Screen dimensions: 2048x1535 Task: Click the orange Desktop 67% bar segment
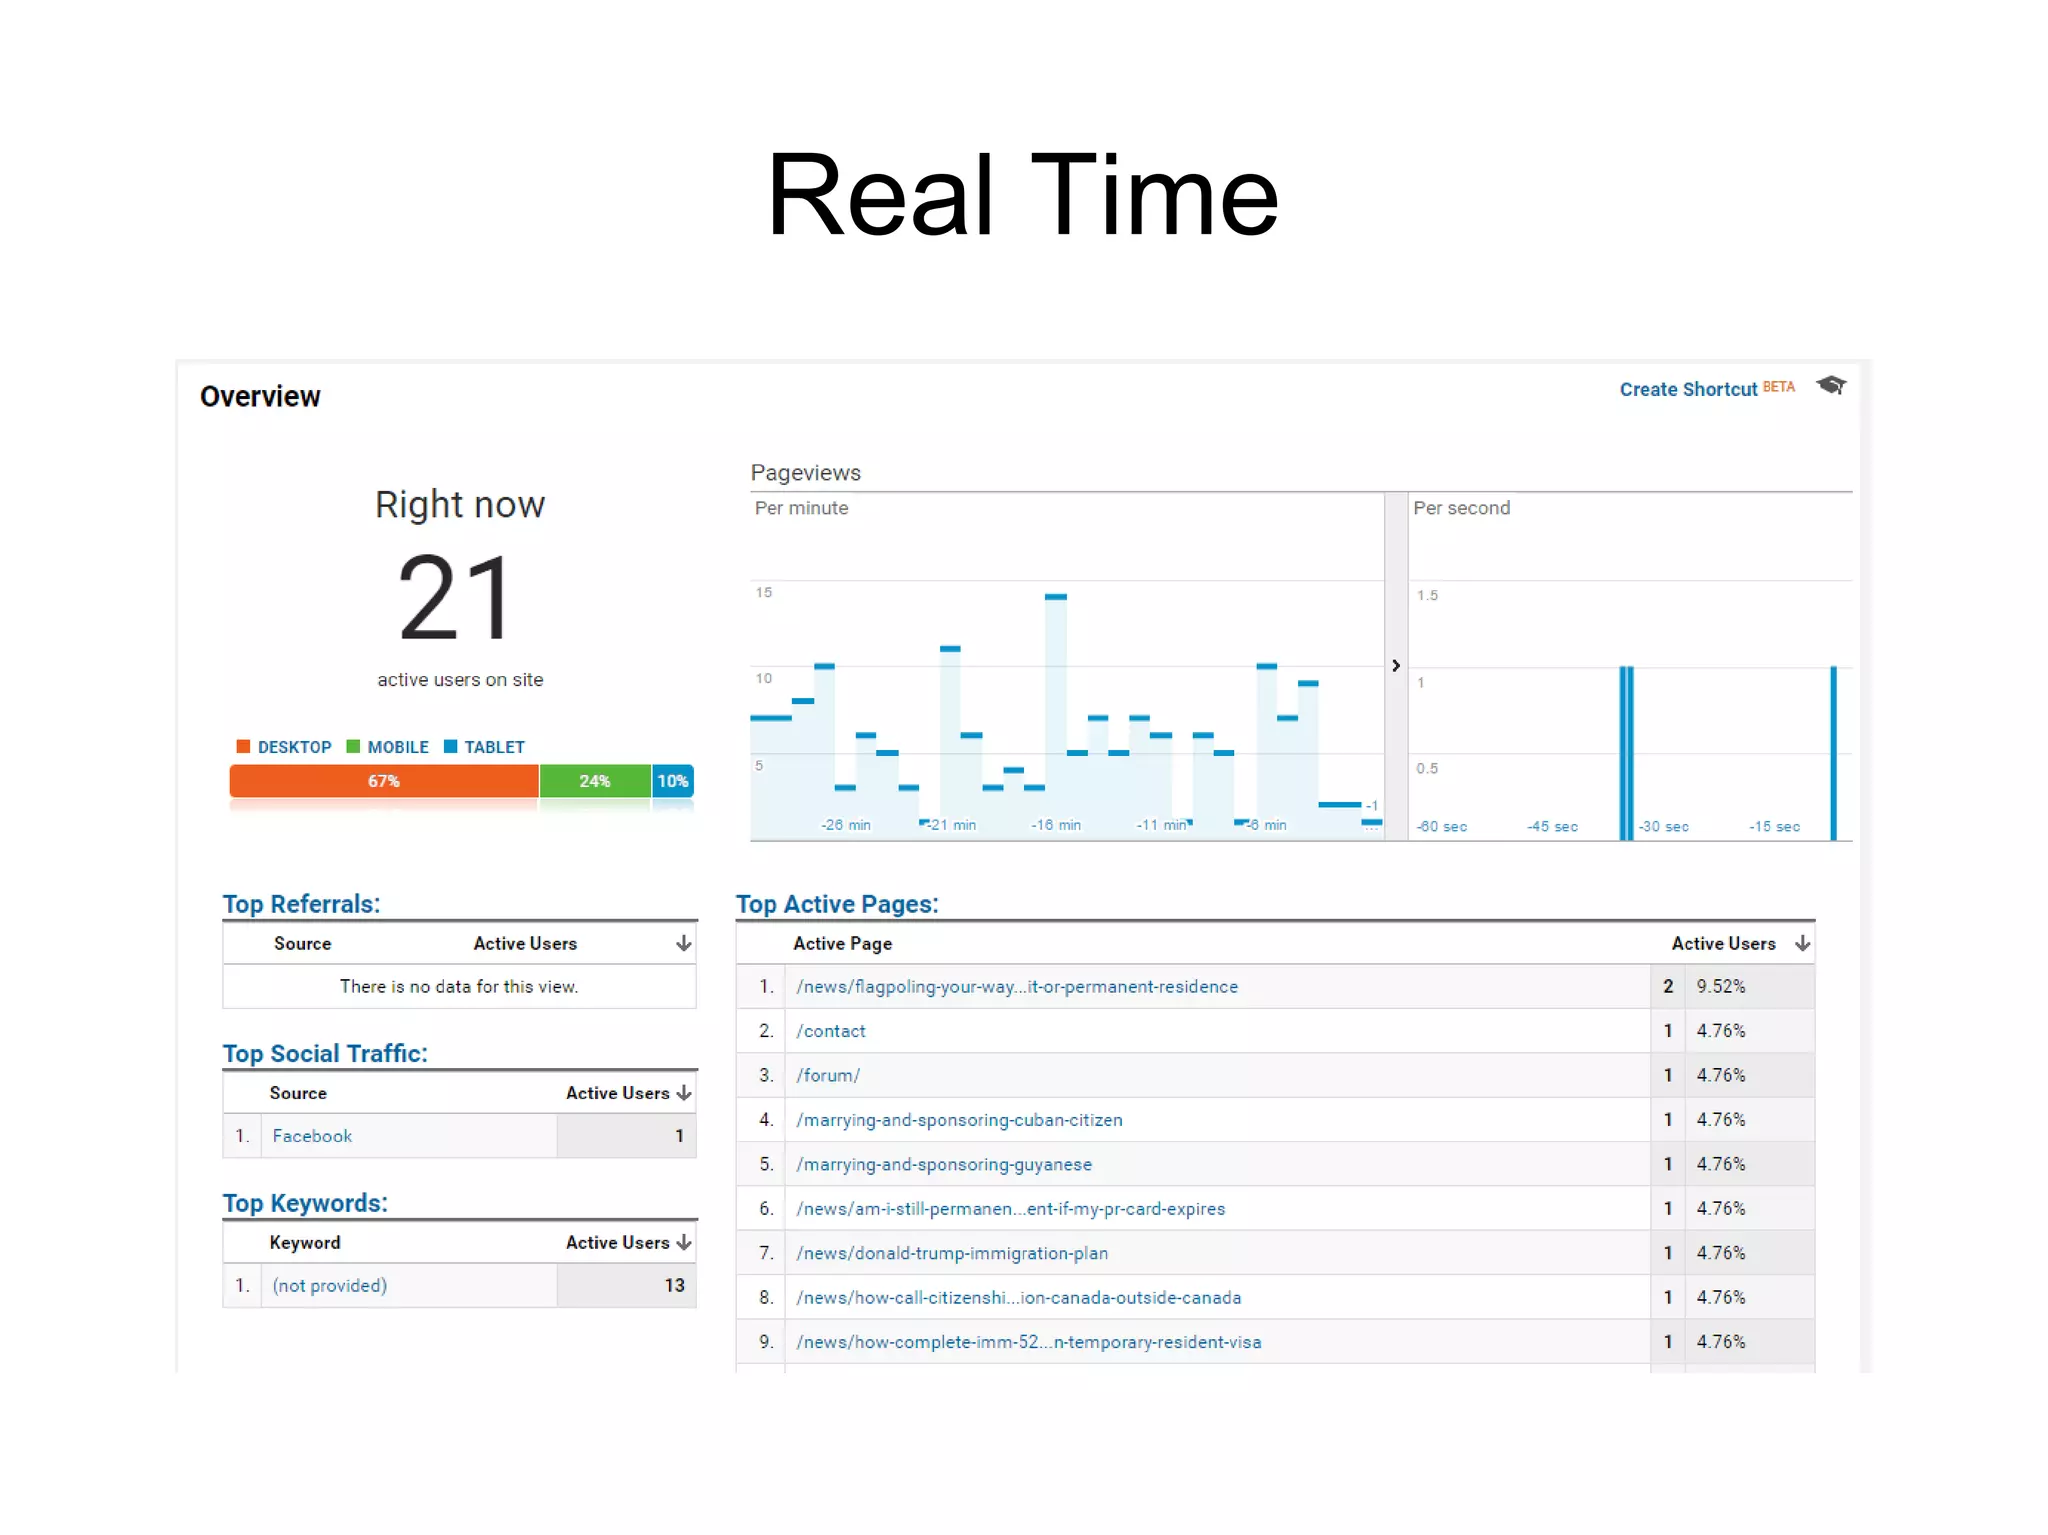384,781
